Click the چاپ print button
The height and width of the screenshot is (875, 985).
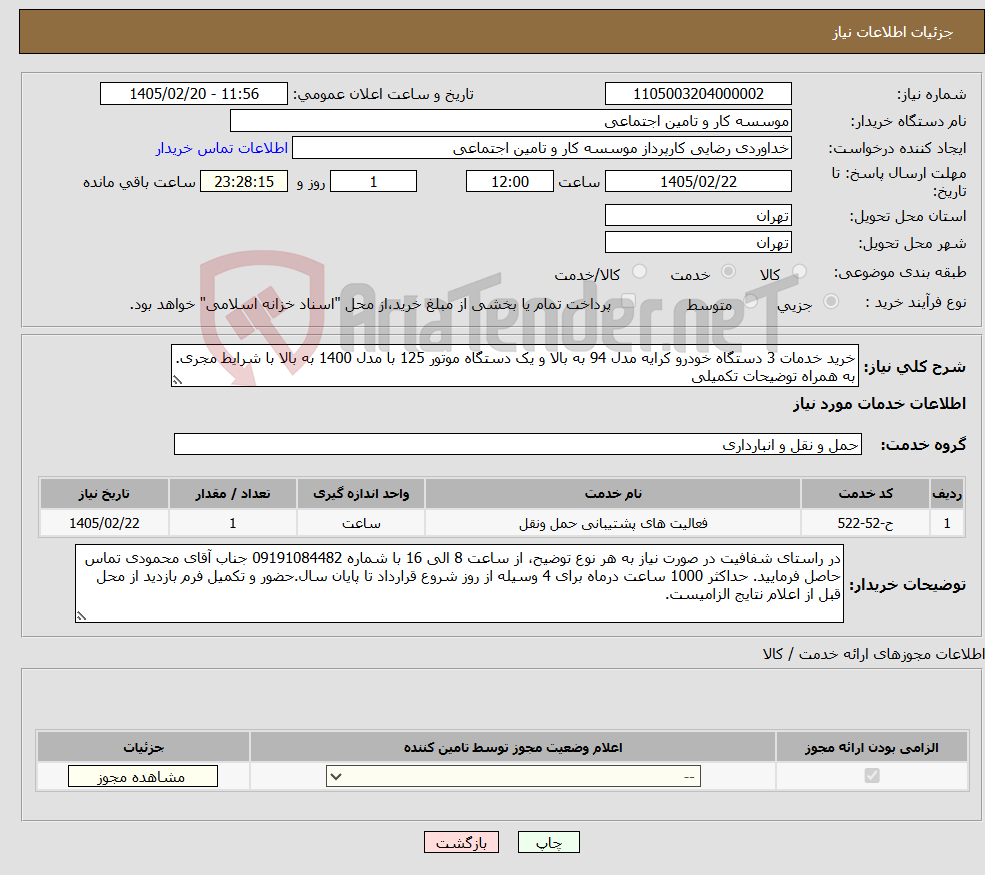548,842
